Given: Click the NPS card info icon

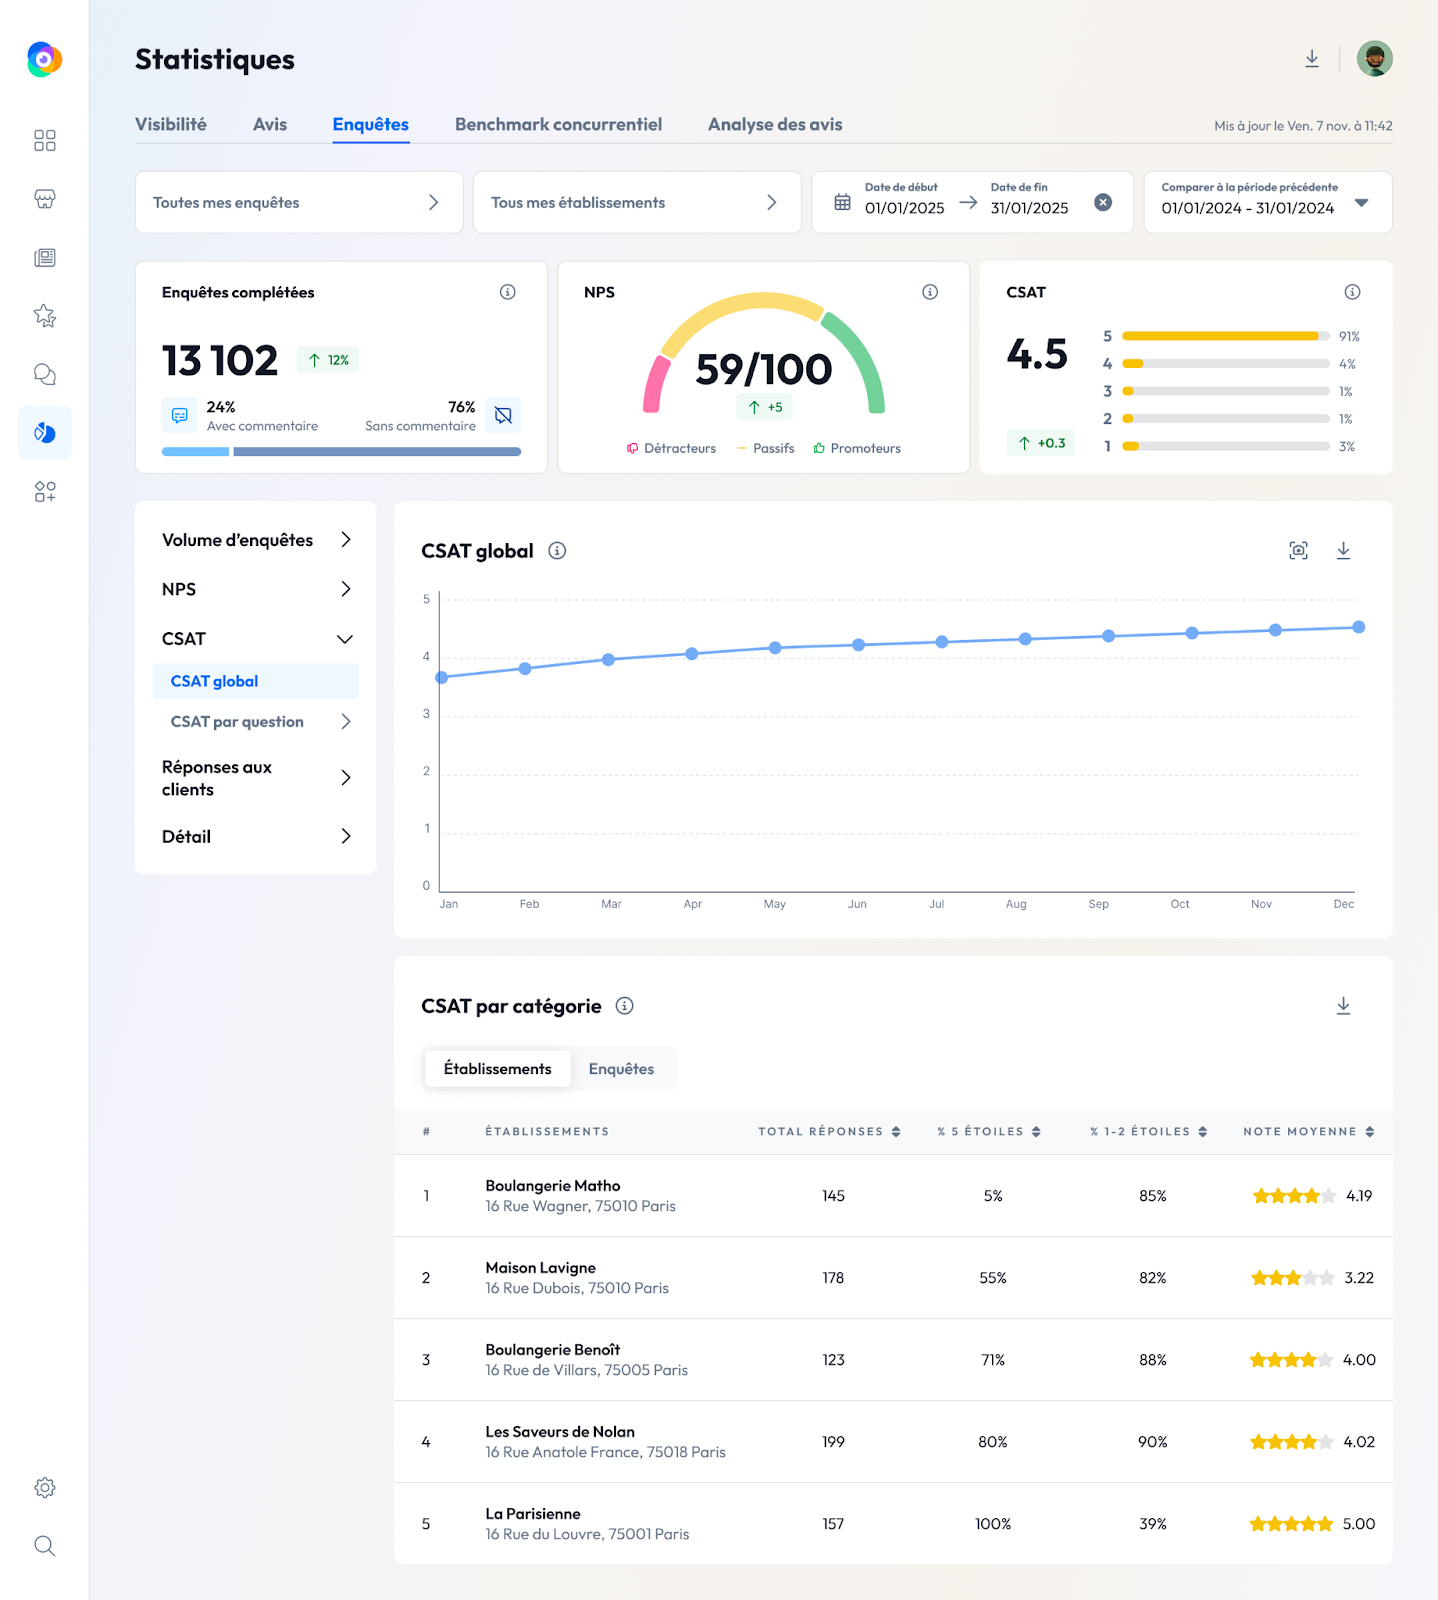Looking at the screenshot, I should click(x=930, y=292).
